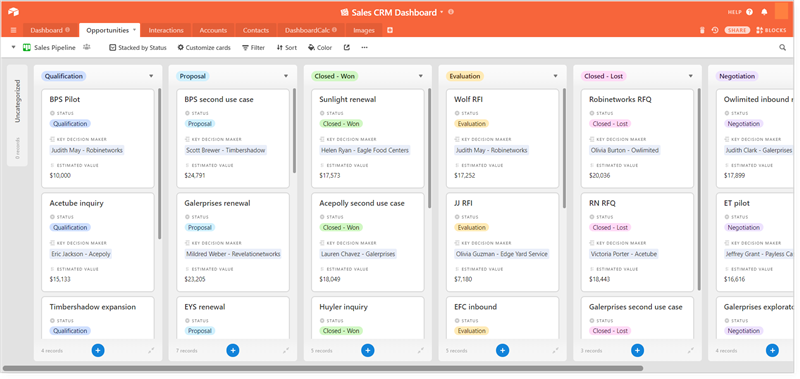Open the Closed - Lost stack dropdown arrow
Image resolution: width=800 pixels, height=379 pixels.
pos(691,77)
